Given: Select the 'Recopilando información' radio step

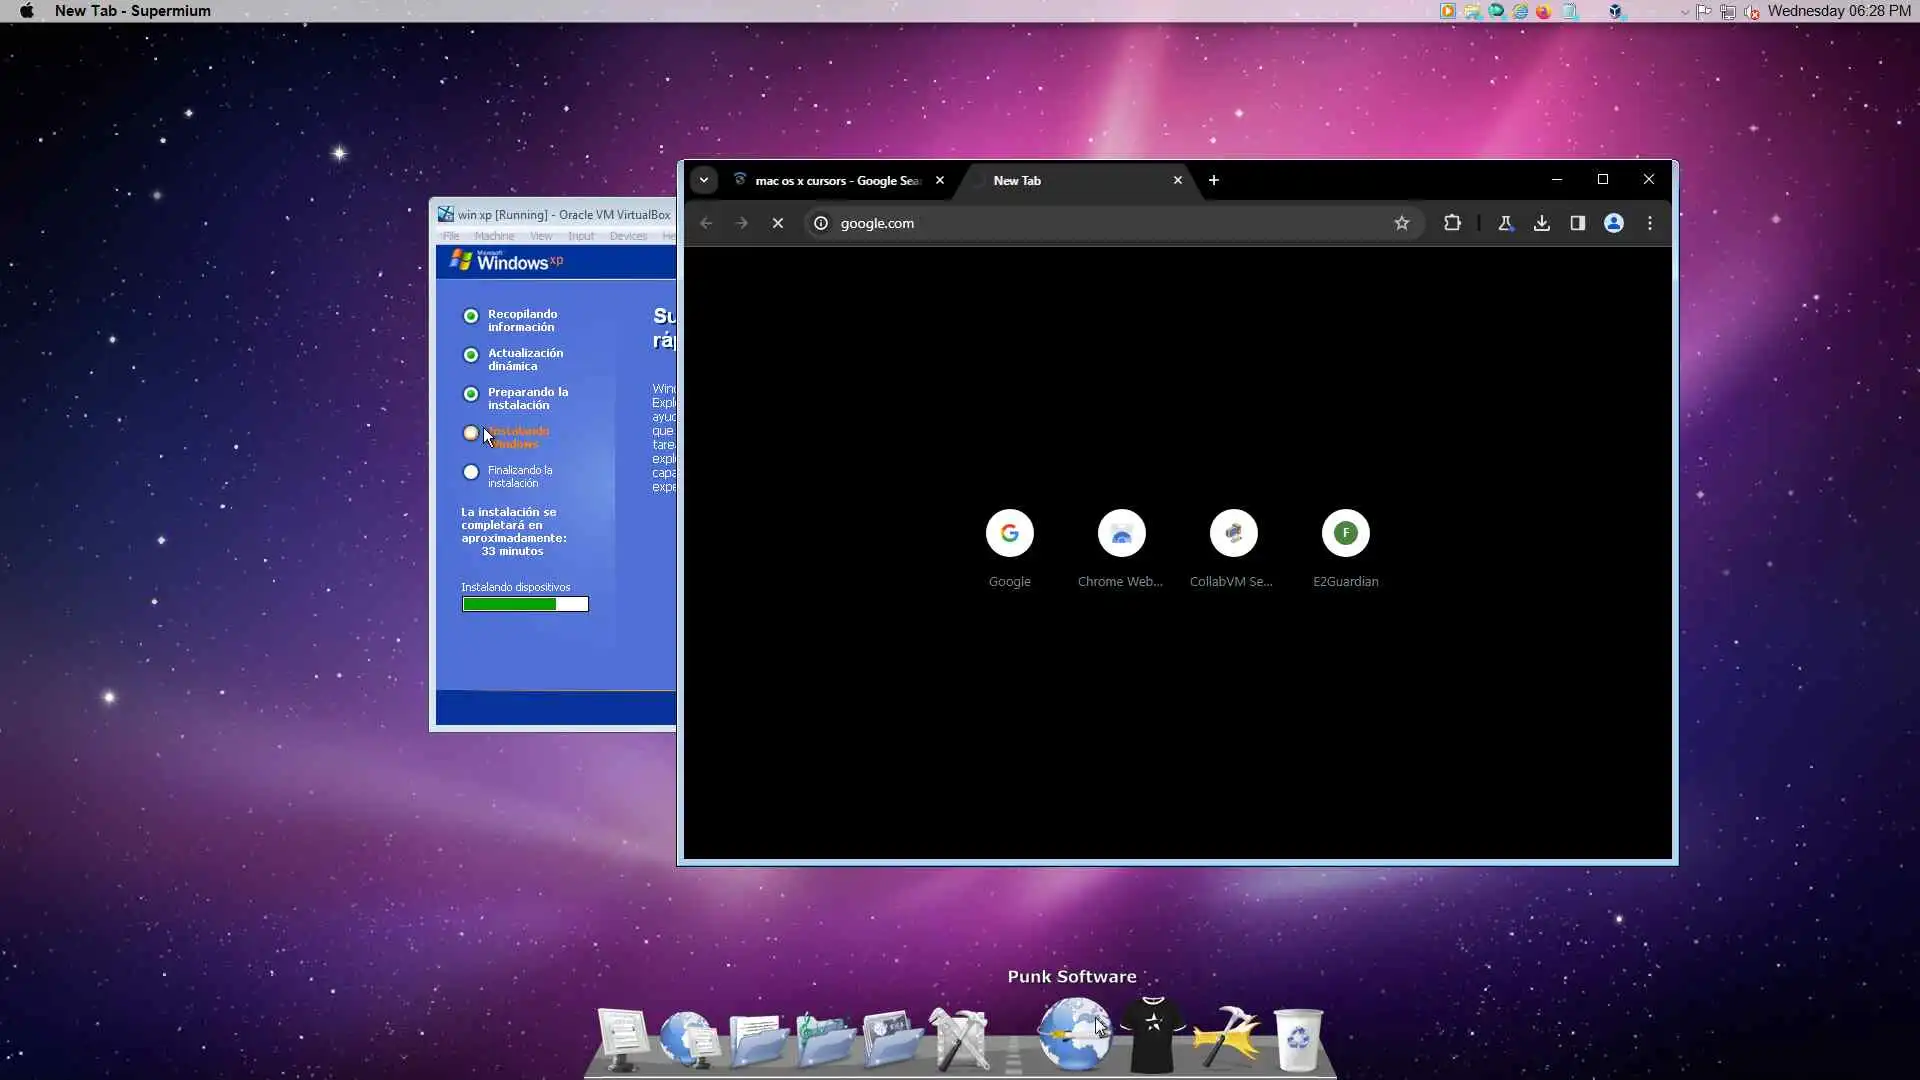Looking at the screenshot, I should 471,316.
